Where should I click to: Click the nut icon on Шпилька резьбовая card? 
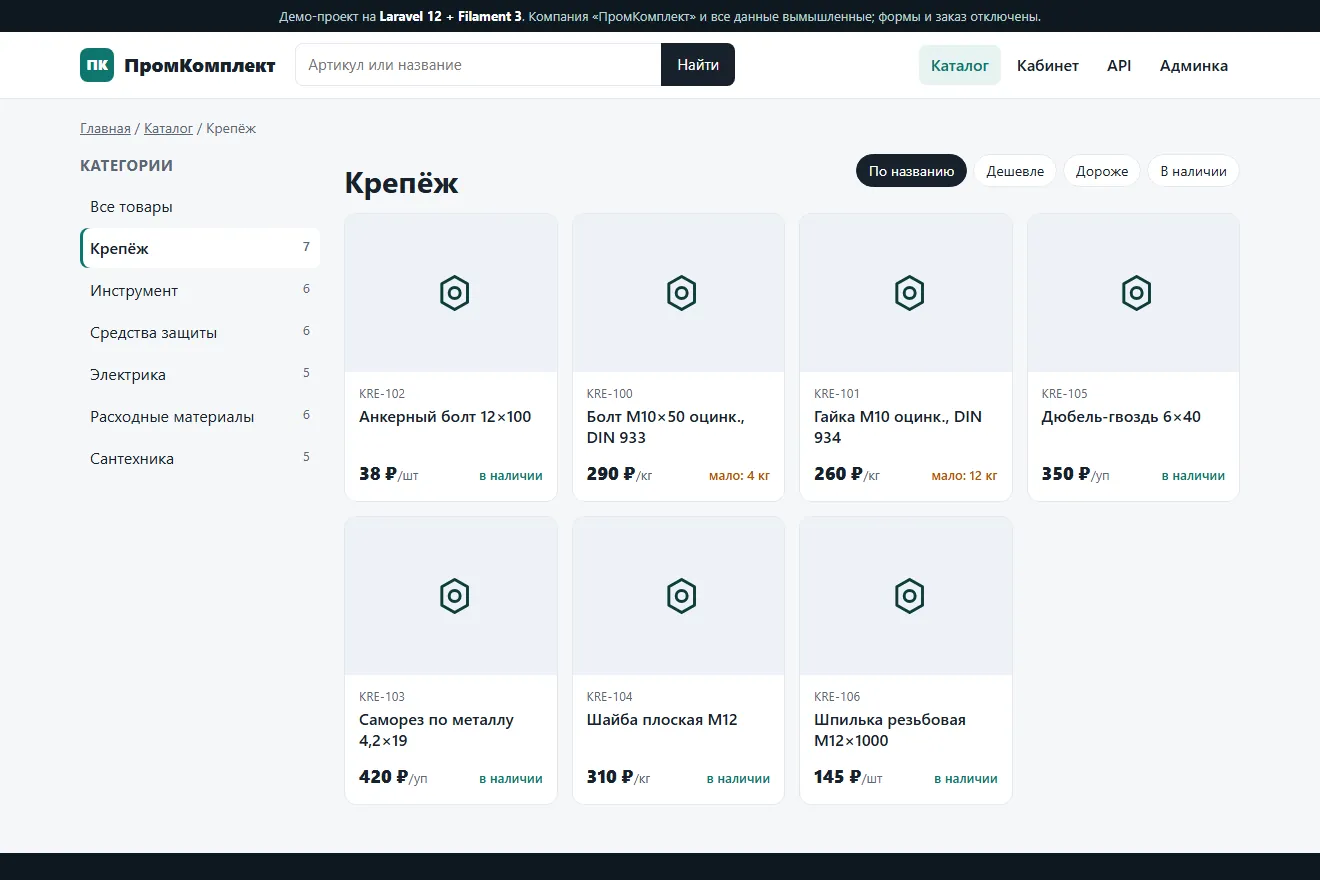(x=909, y=596)
